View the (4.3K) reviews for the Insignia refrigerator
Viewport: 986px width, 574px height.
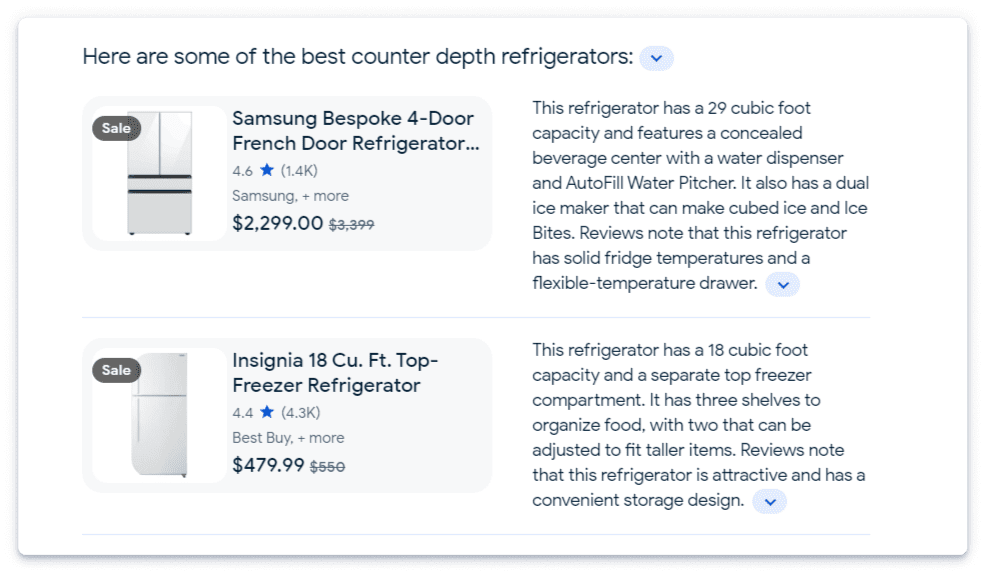click(300, 412)
